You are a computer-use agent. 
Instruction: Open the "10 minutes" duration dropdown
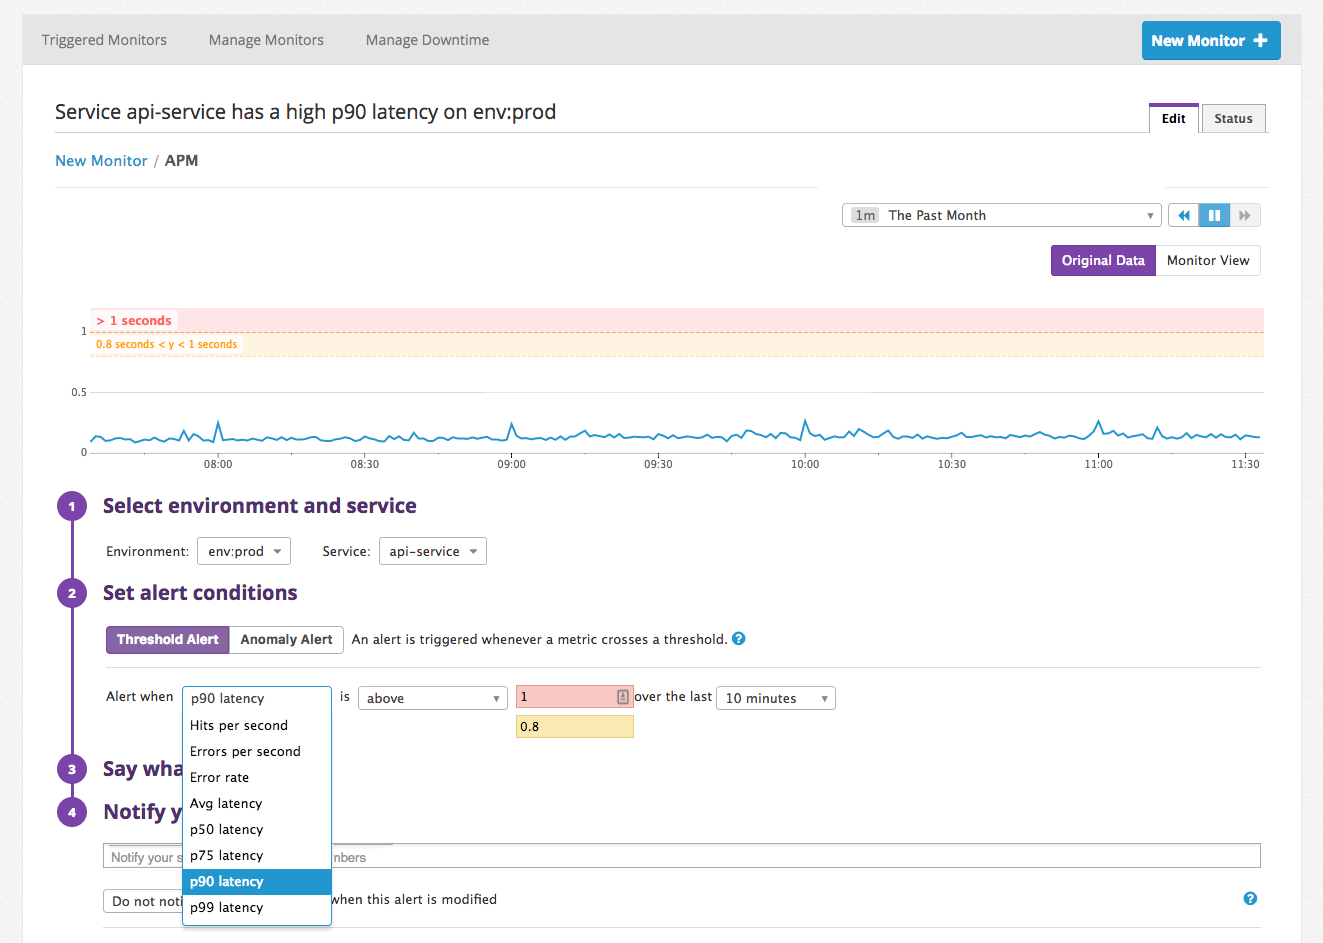[x=775, y=697]
